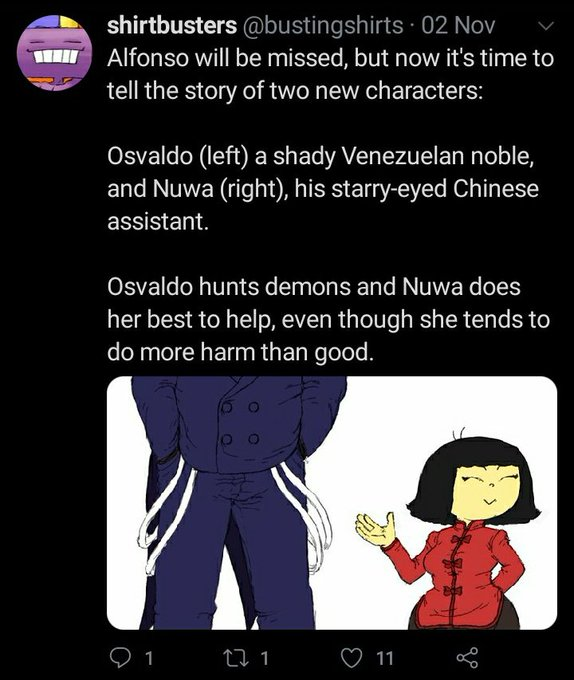
Task: Click the reply count number 1
Action: click(148, 658)
